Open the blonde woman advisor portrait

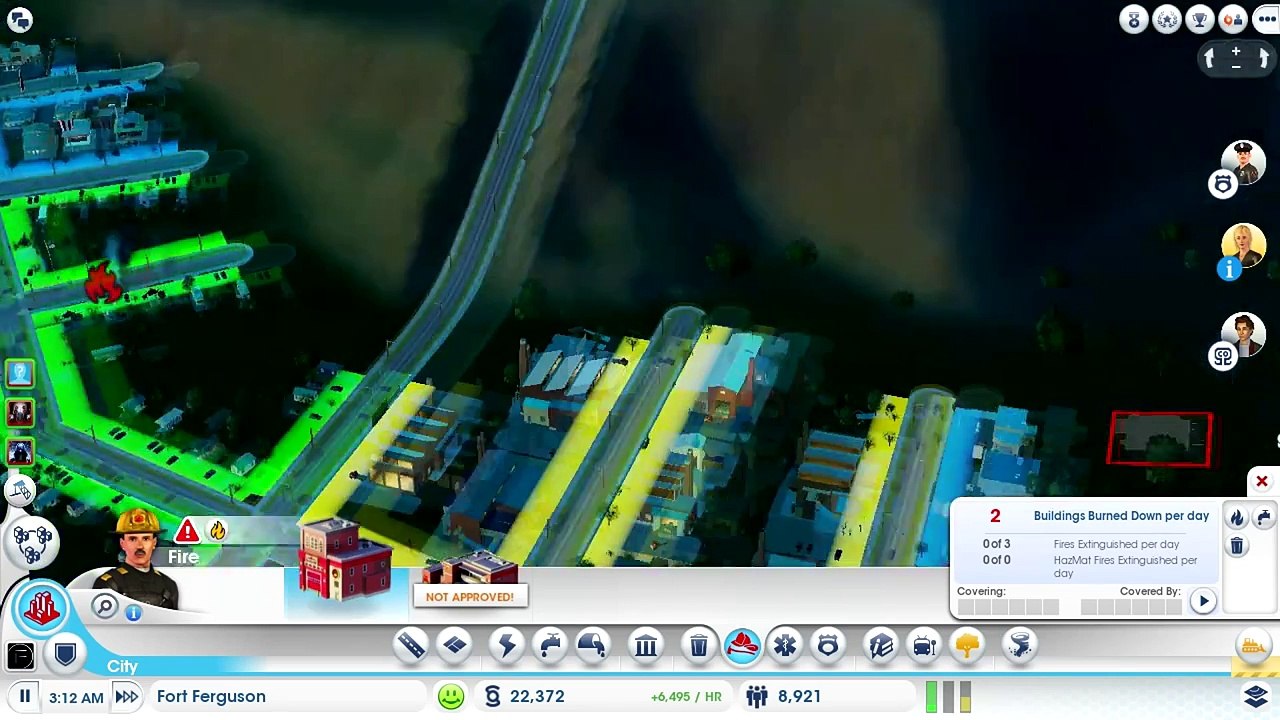[x=1244, y=246]
